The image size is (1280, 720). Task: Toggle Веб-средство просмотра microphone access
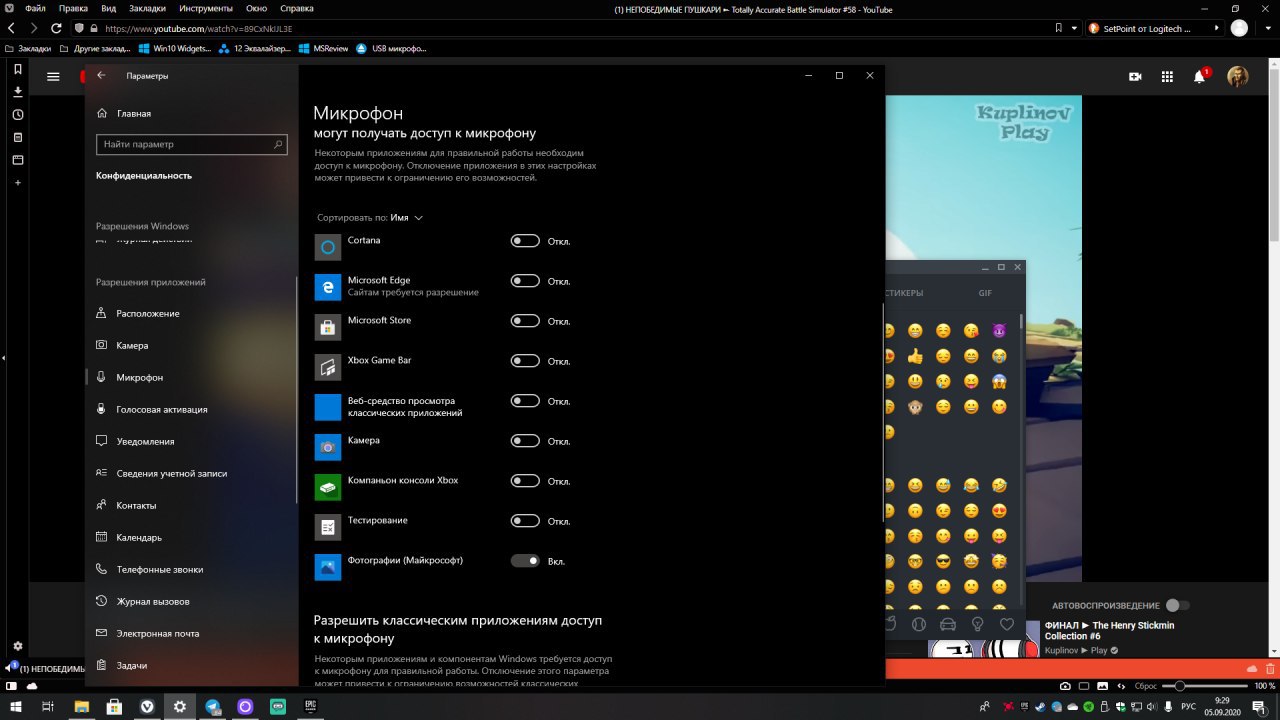point(525,401)
